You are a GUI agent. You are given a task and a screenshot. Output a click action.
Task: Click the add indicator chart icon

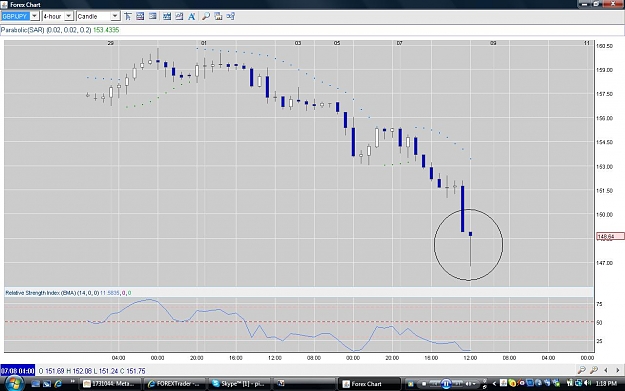pos(167,16)
